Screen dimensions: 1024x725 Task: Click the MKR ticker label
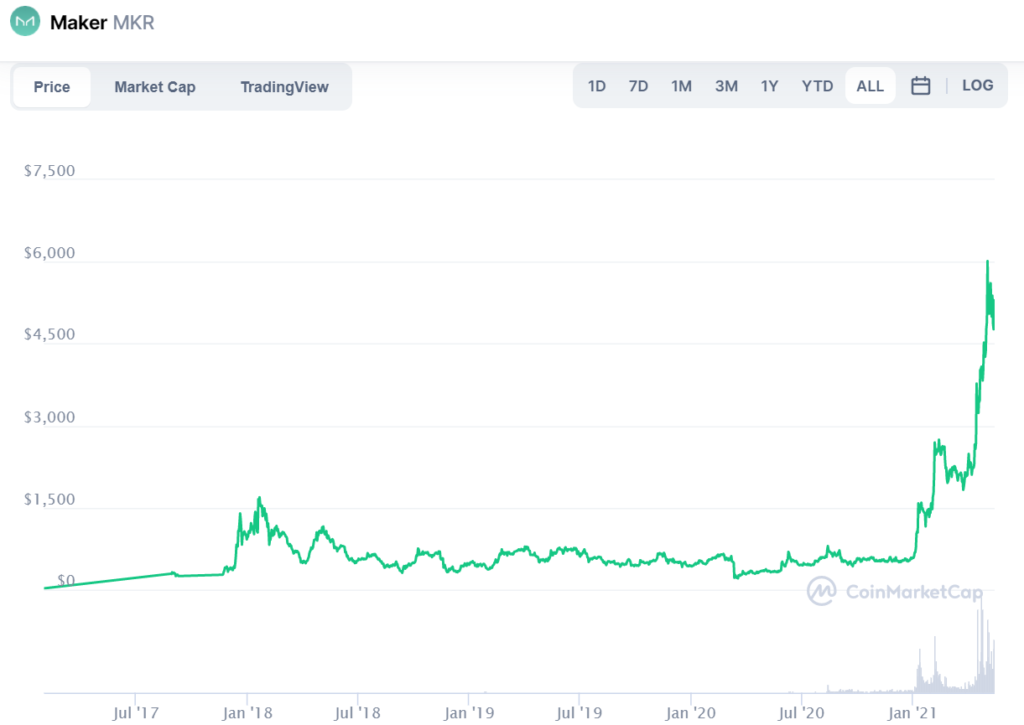tap(135, 22)
